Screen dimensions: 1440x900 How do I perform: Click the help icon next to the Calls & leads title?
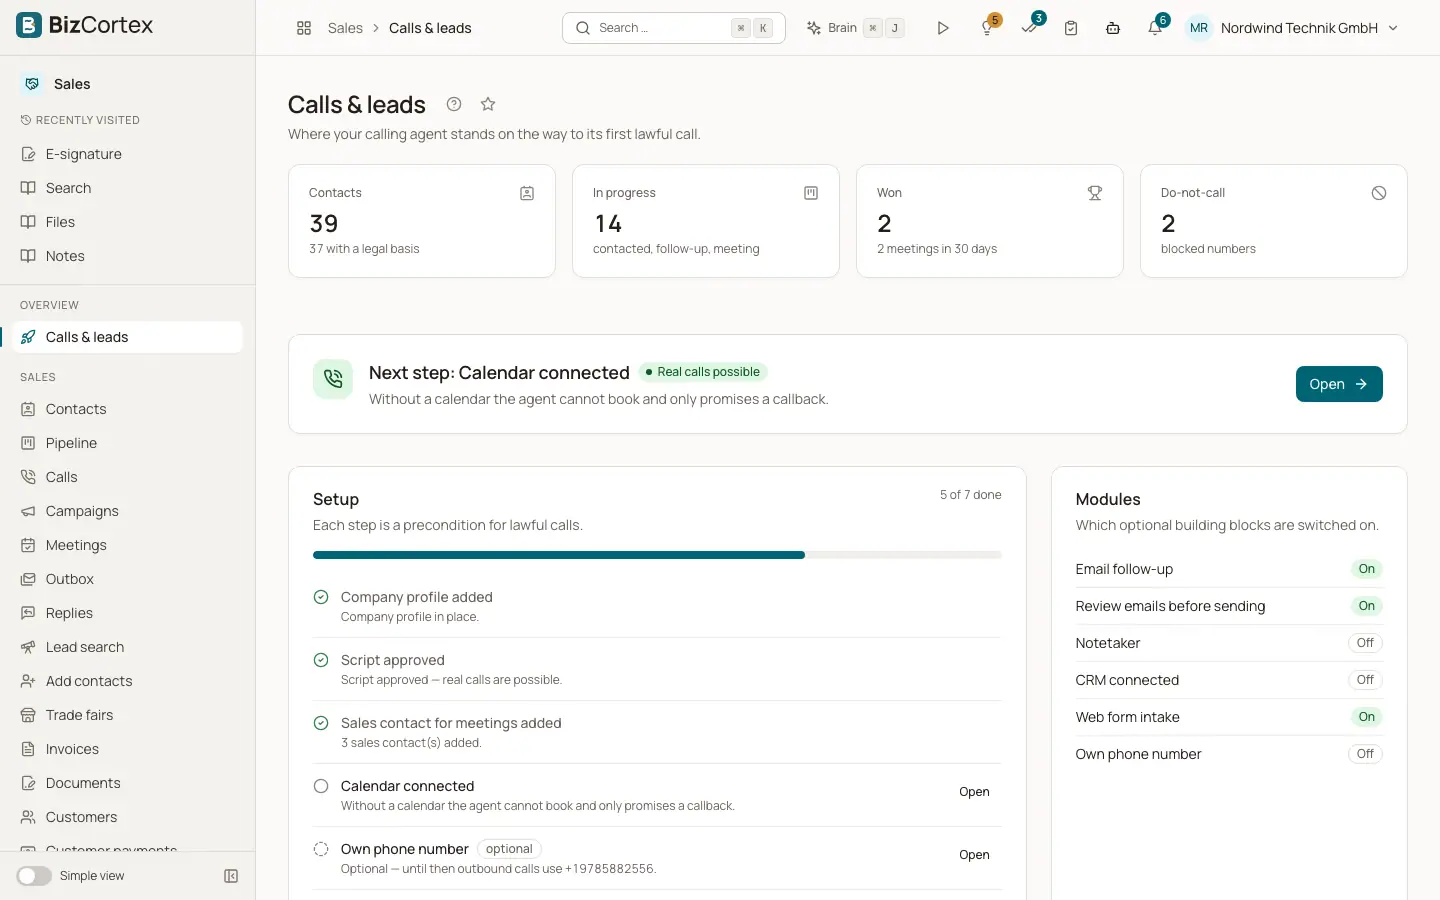454,104
